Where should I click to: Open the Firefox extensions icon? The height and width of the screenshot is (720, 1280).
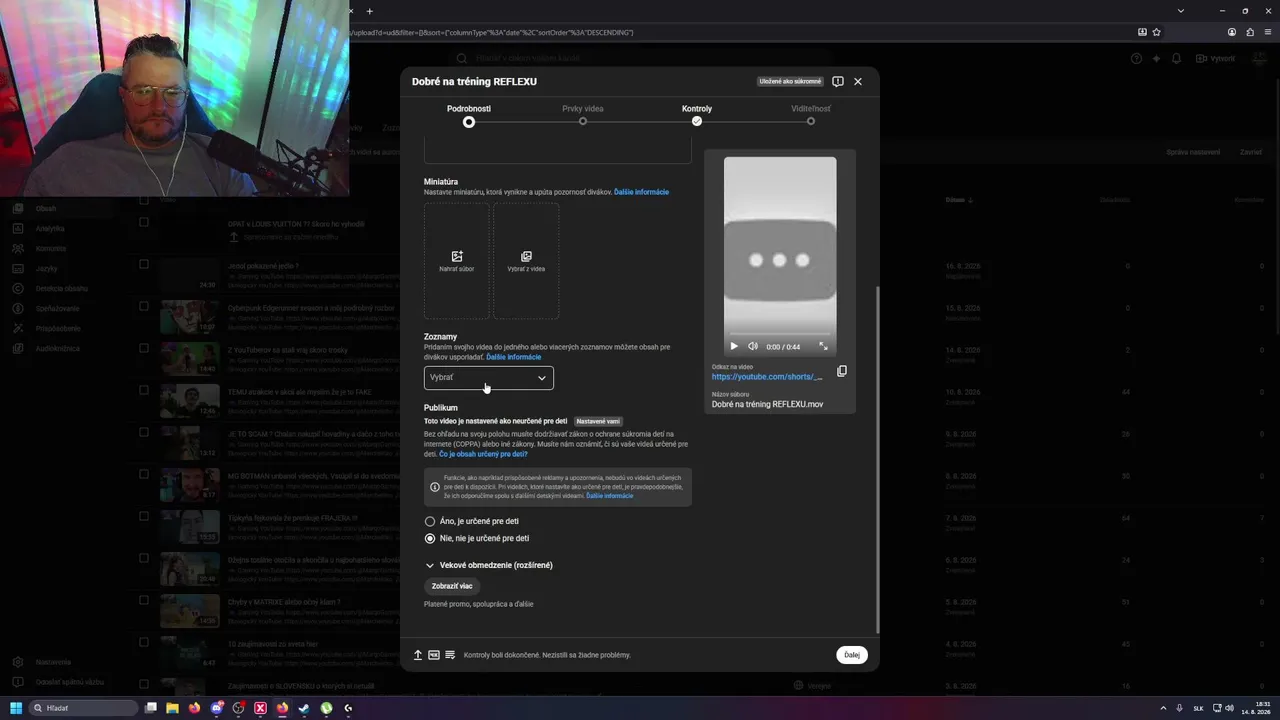coord(1250,32)
